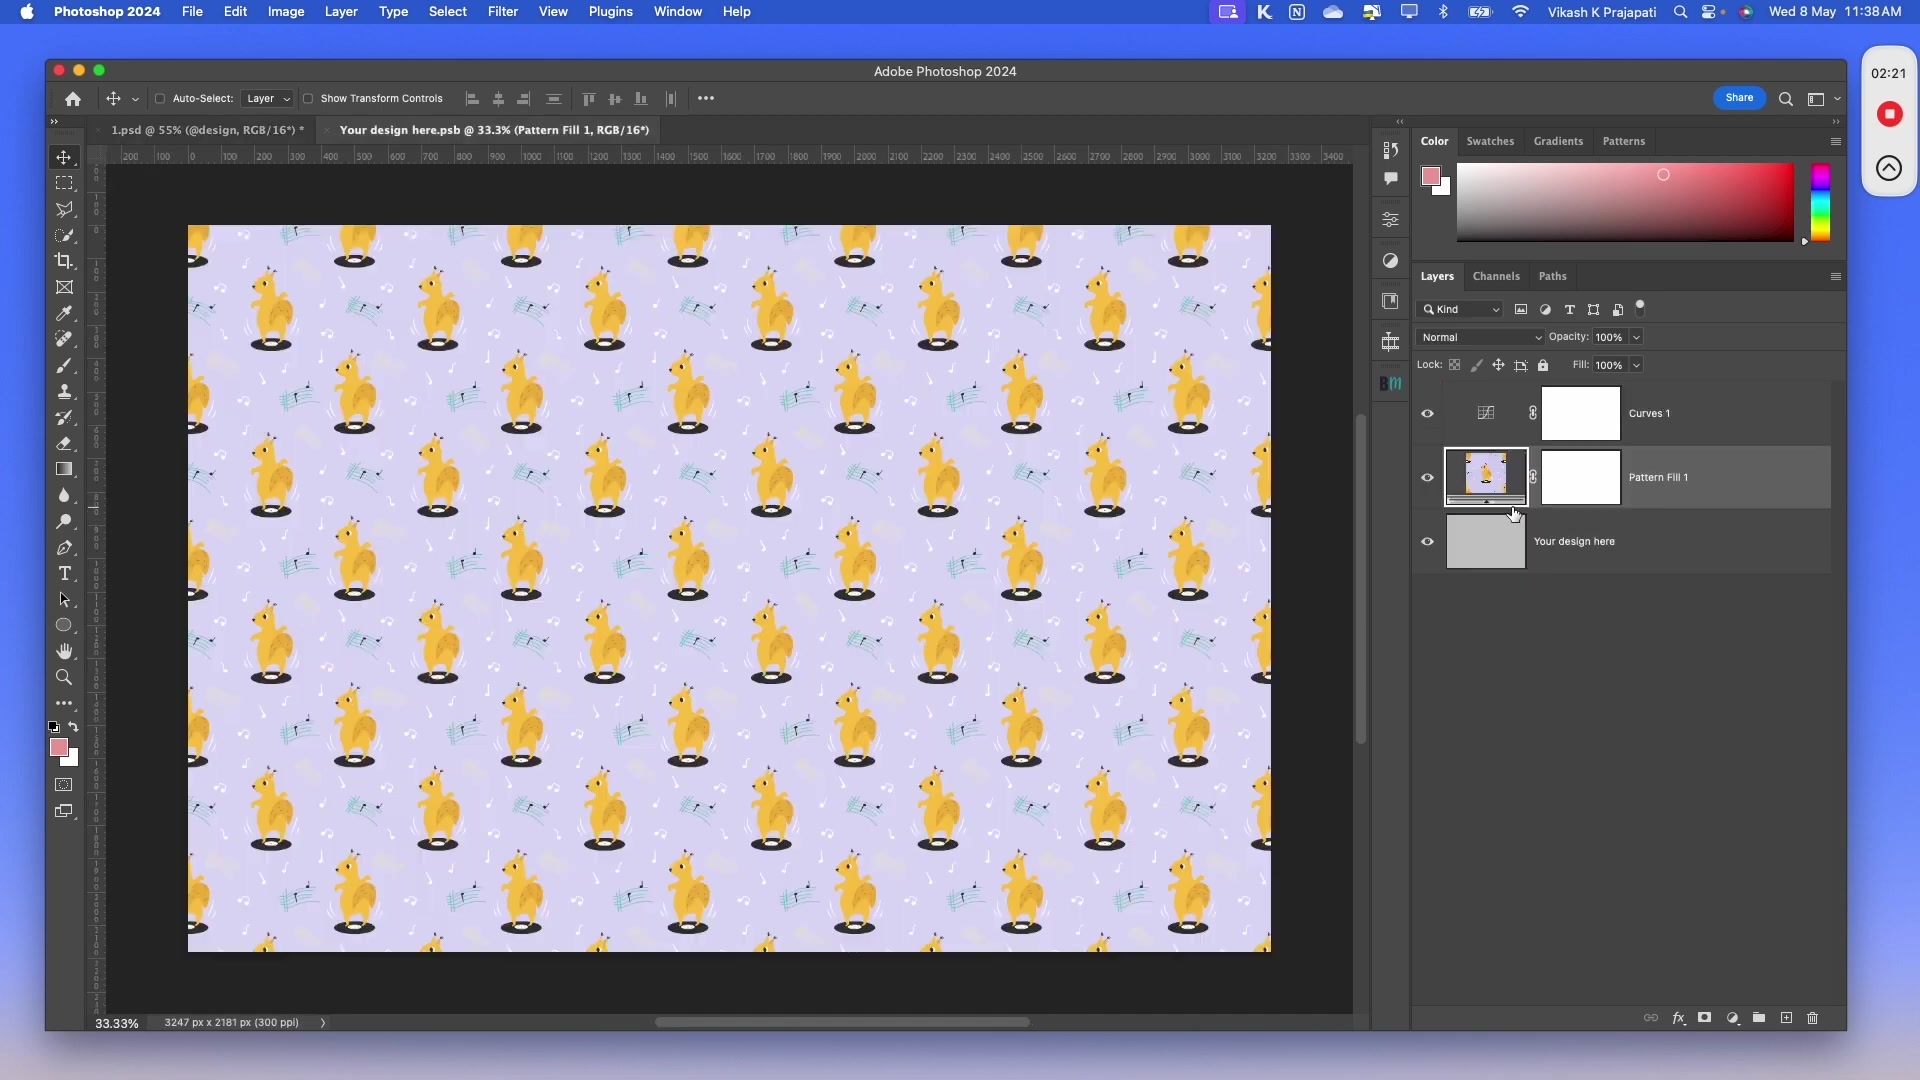Open the History panel icon
The height and width of the screenshot is (1080, 1920).
(1391, 150)
